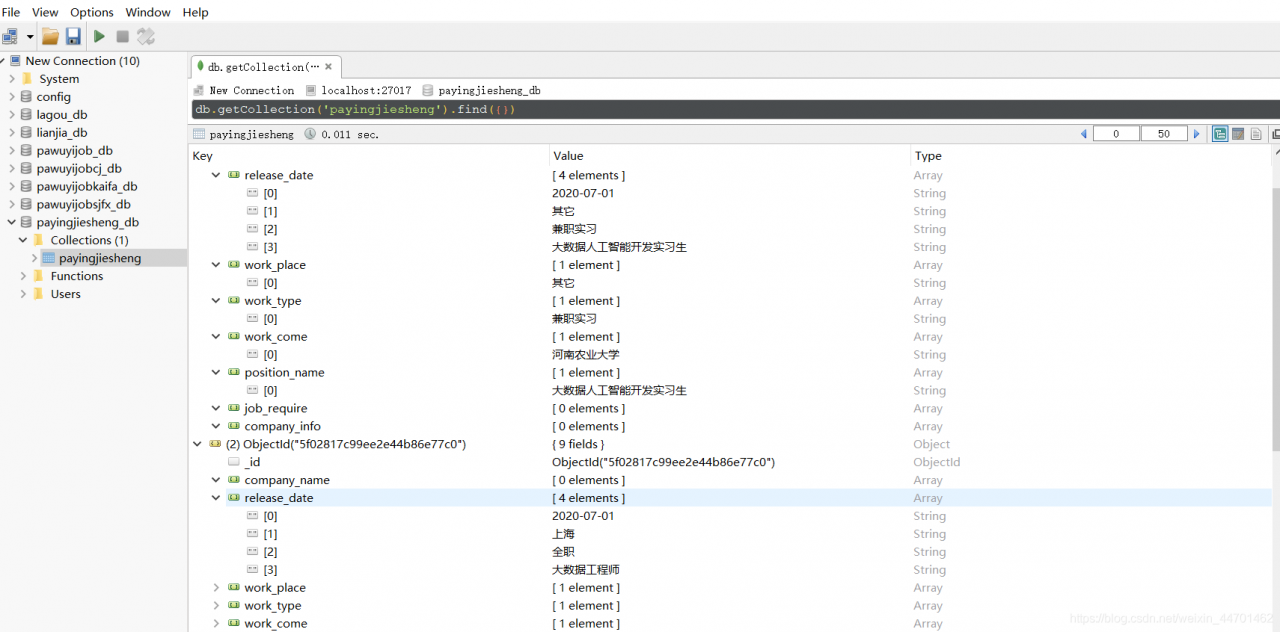Run query with green play icon
This screenshot has height=632, width=1280.
(x=99, y=37)
